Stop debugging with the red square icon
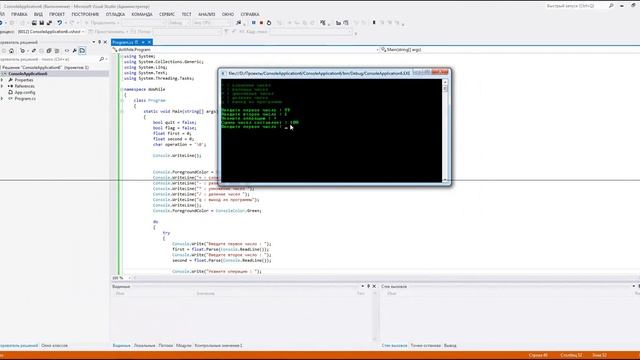Viewport: 640px width, 360px height. click(x=261, y=23)
